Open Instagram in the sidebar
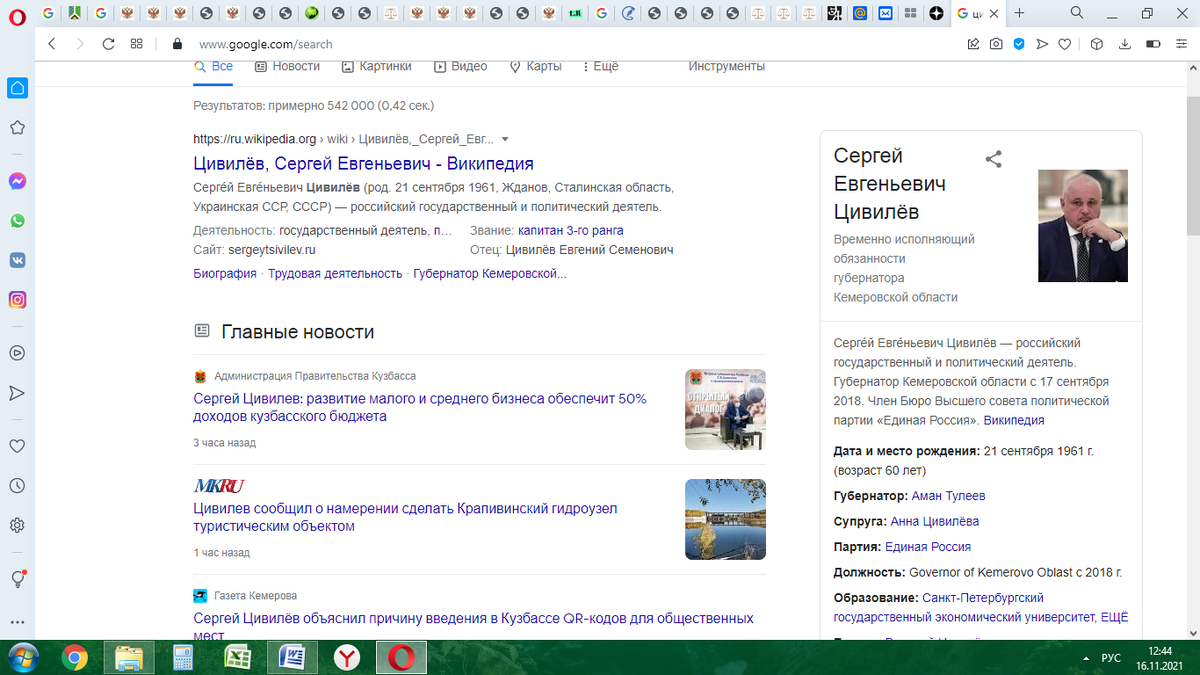The height and width of the screenshot is (675, 1200). point(17,299)
